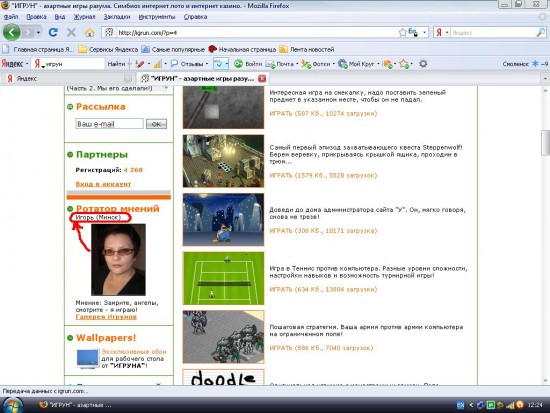Click the vertical page scrollbar thumb
550x413 pixels.
coord(545,142)
